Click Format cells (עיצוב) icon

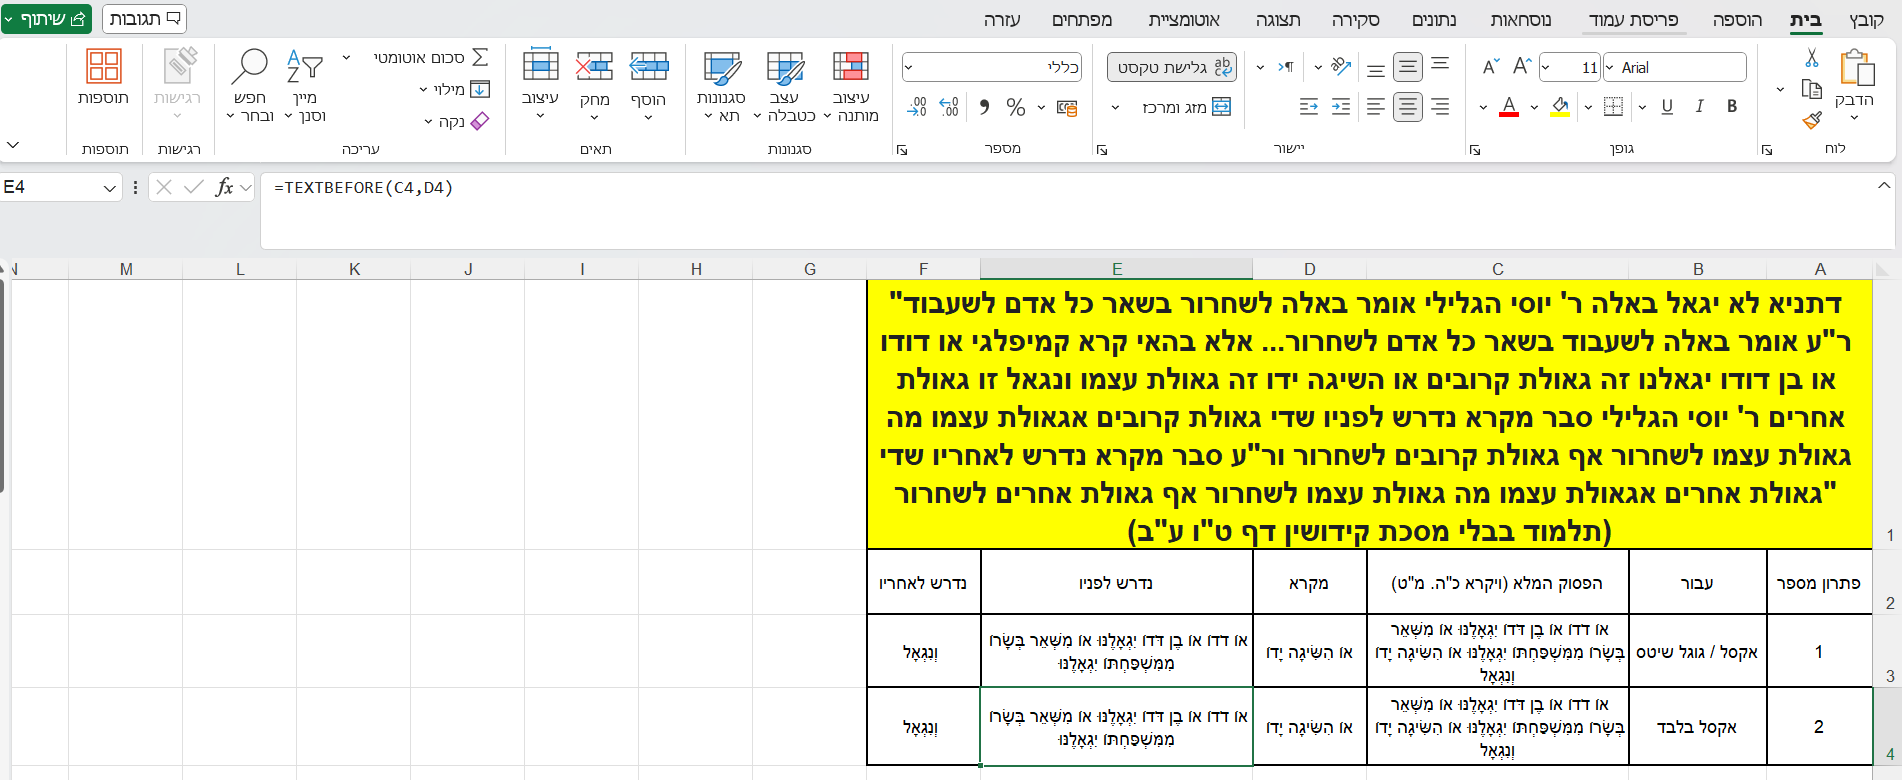point(540,65)
